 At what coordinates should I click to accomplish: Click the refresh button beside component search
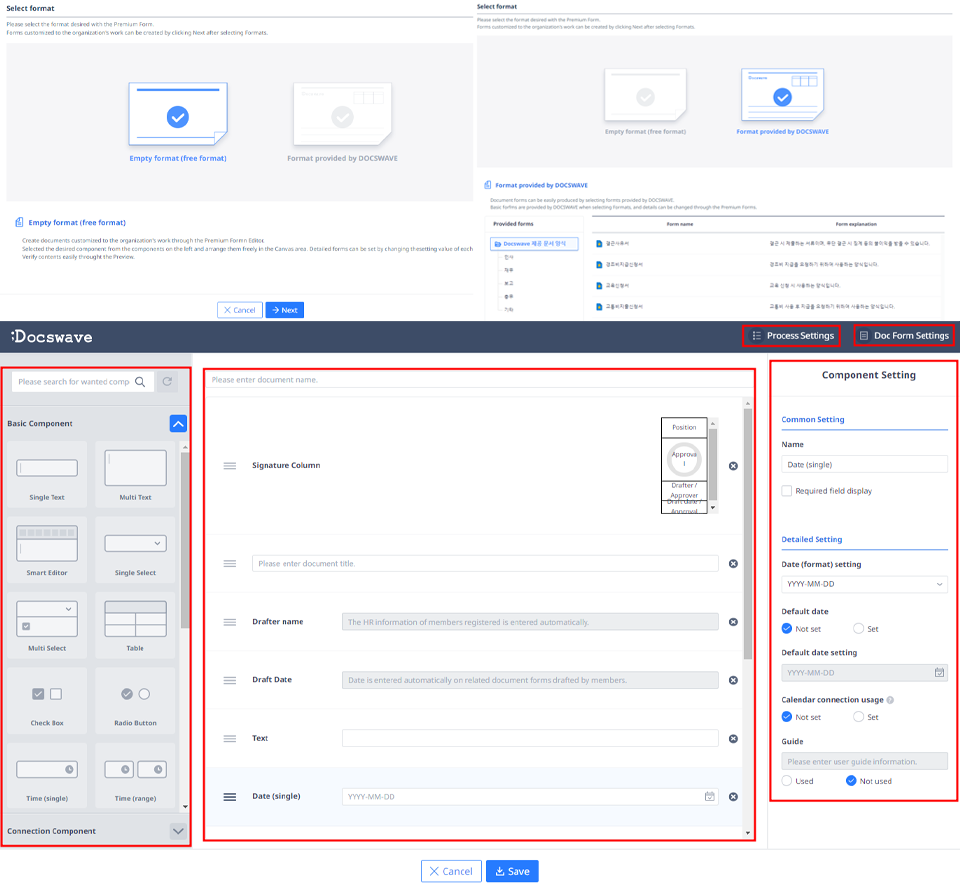167,382
